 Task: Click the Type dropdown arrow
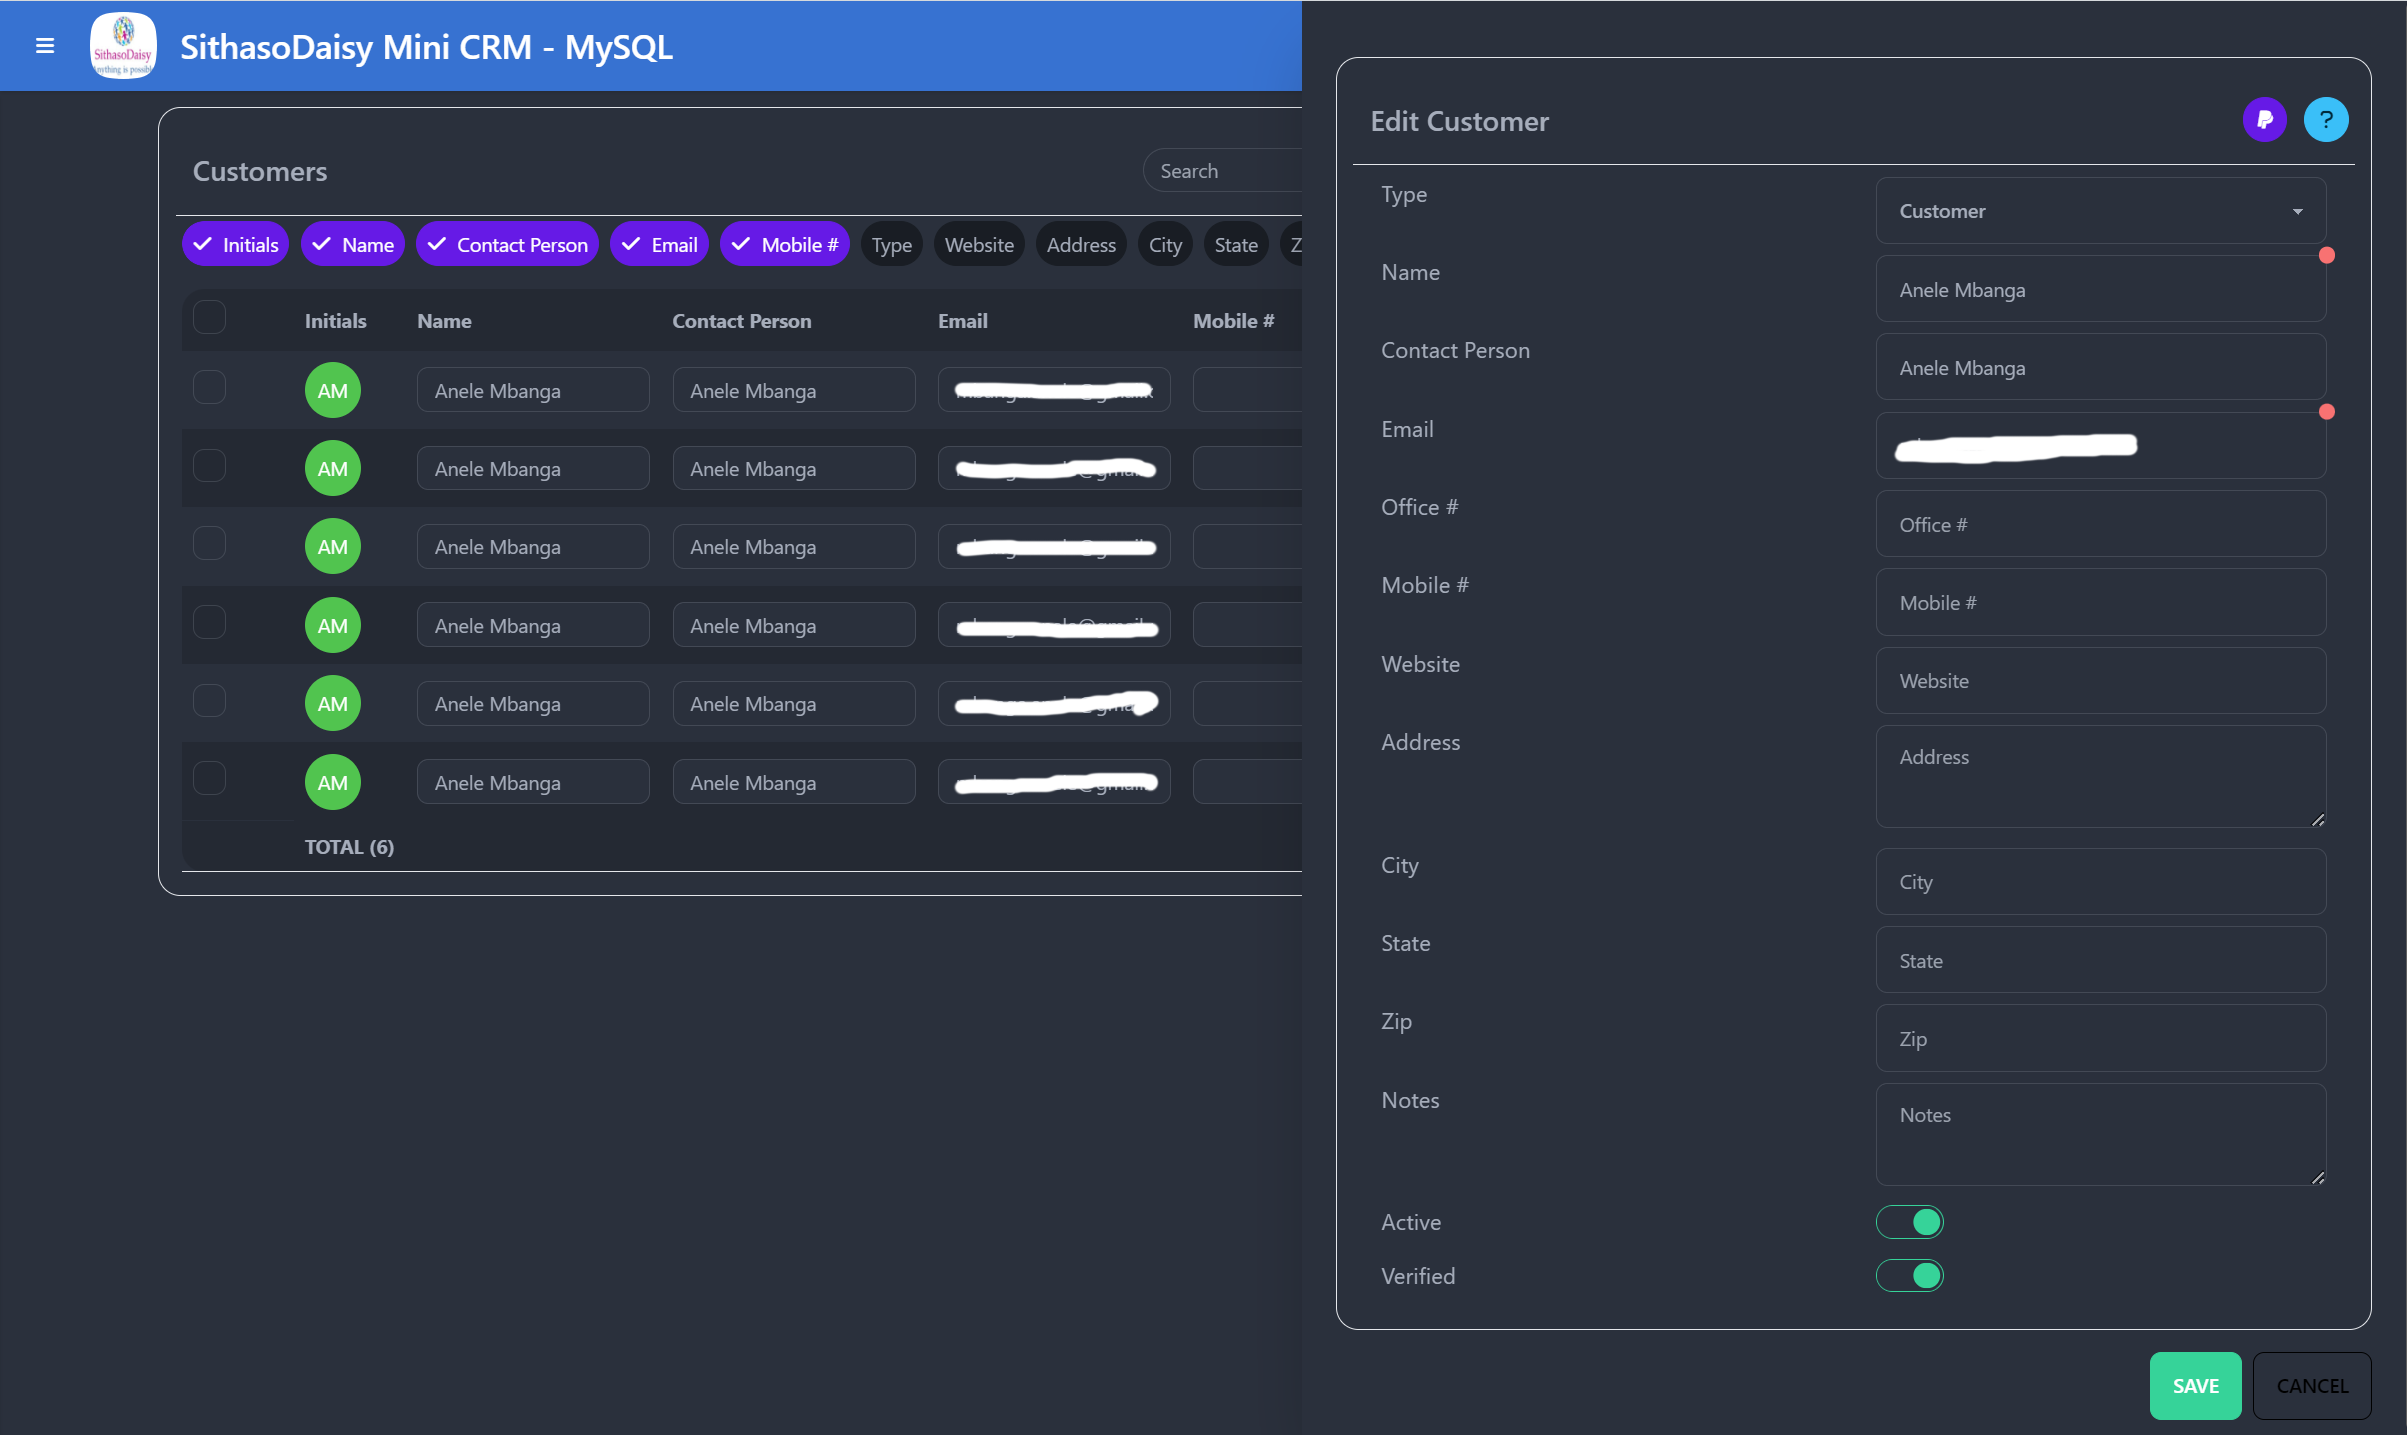pyautogui.click(x=2297, y=212)
